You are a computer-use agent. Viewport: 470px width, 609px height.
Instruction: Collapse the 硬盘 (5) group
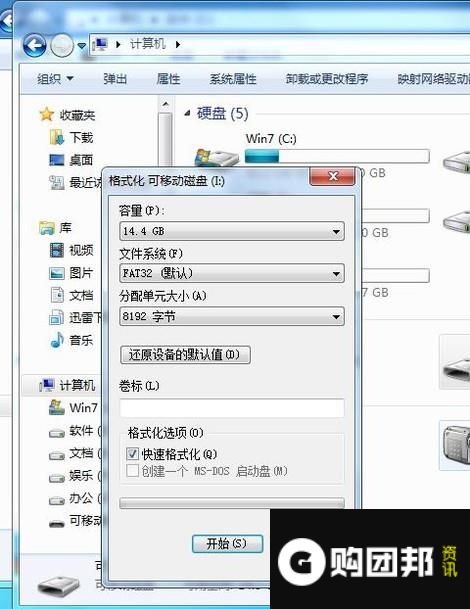point(188,113)
